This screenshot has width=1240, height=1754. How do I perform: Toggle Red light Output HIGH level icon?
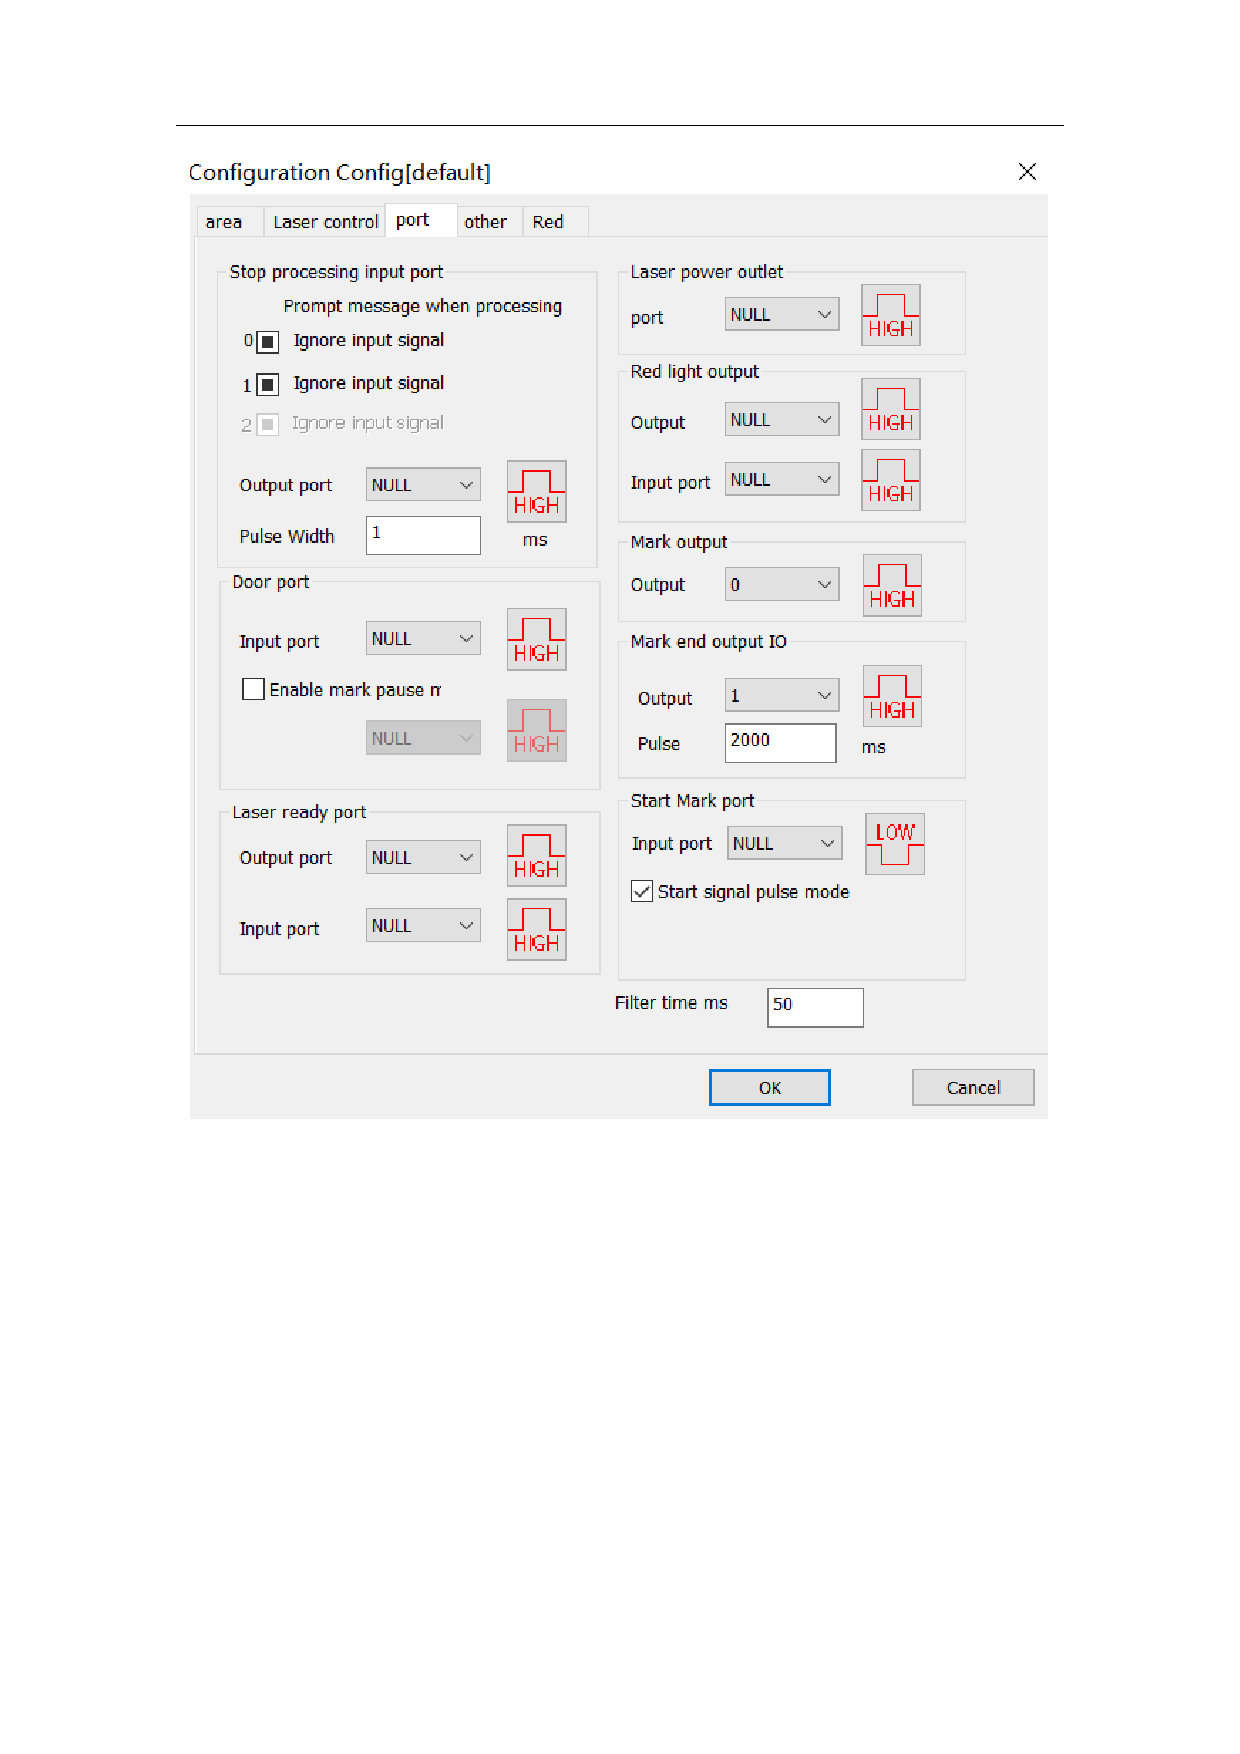[890, 410]
